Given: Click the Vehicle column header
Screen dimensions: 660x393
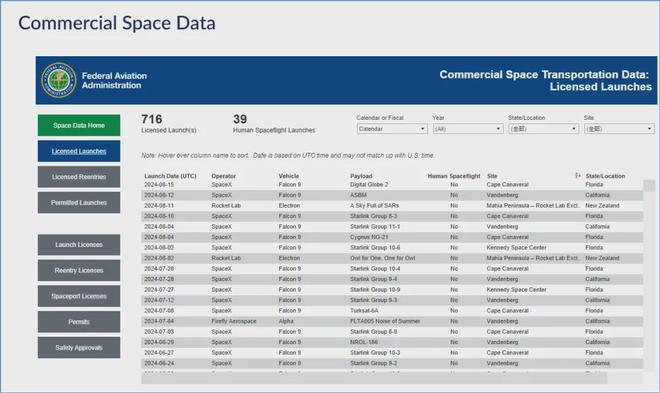Looking at the screenshot, I should tap(289, 176).
